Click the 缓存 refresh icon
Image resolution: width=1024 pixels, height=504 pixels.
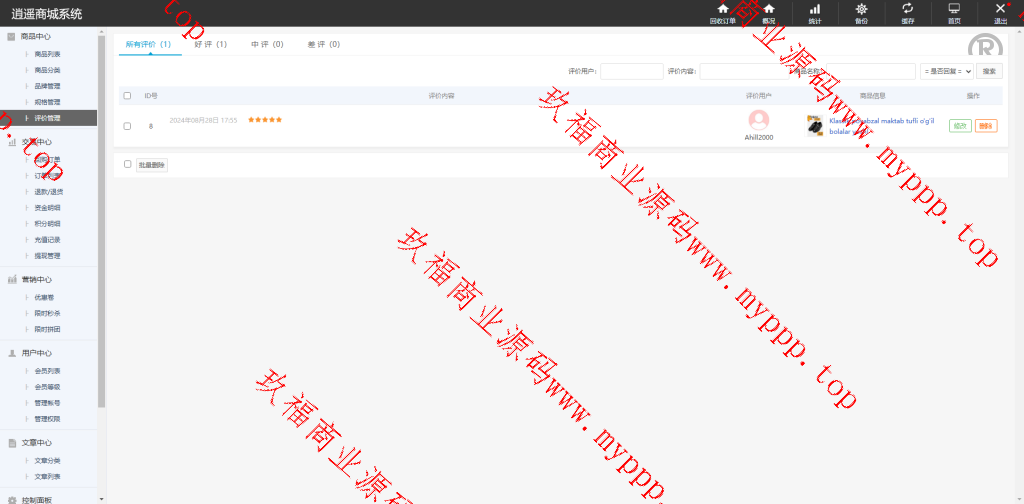pyautogui.click(x=907, y=9)
